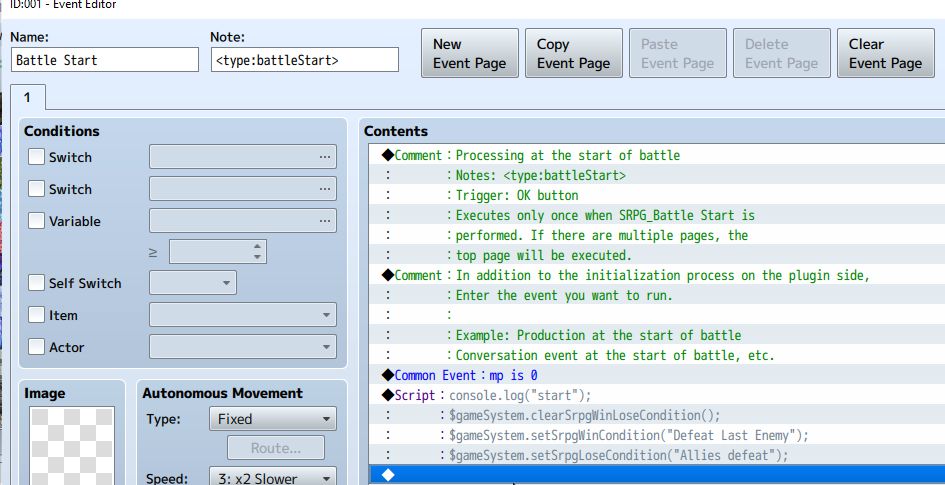Open the Speed dropdown showing x2 Slower
The height and width of the screenshot is (485, 945).
[x=273, y=478]
